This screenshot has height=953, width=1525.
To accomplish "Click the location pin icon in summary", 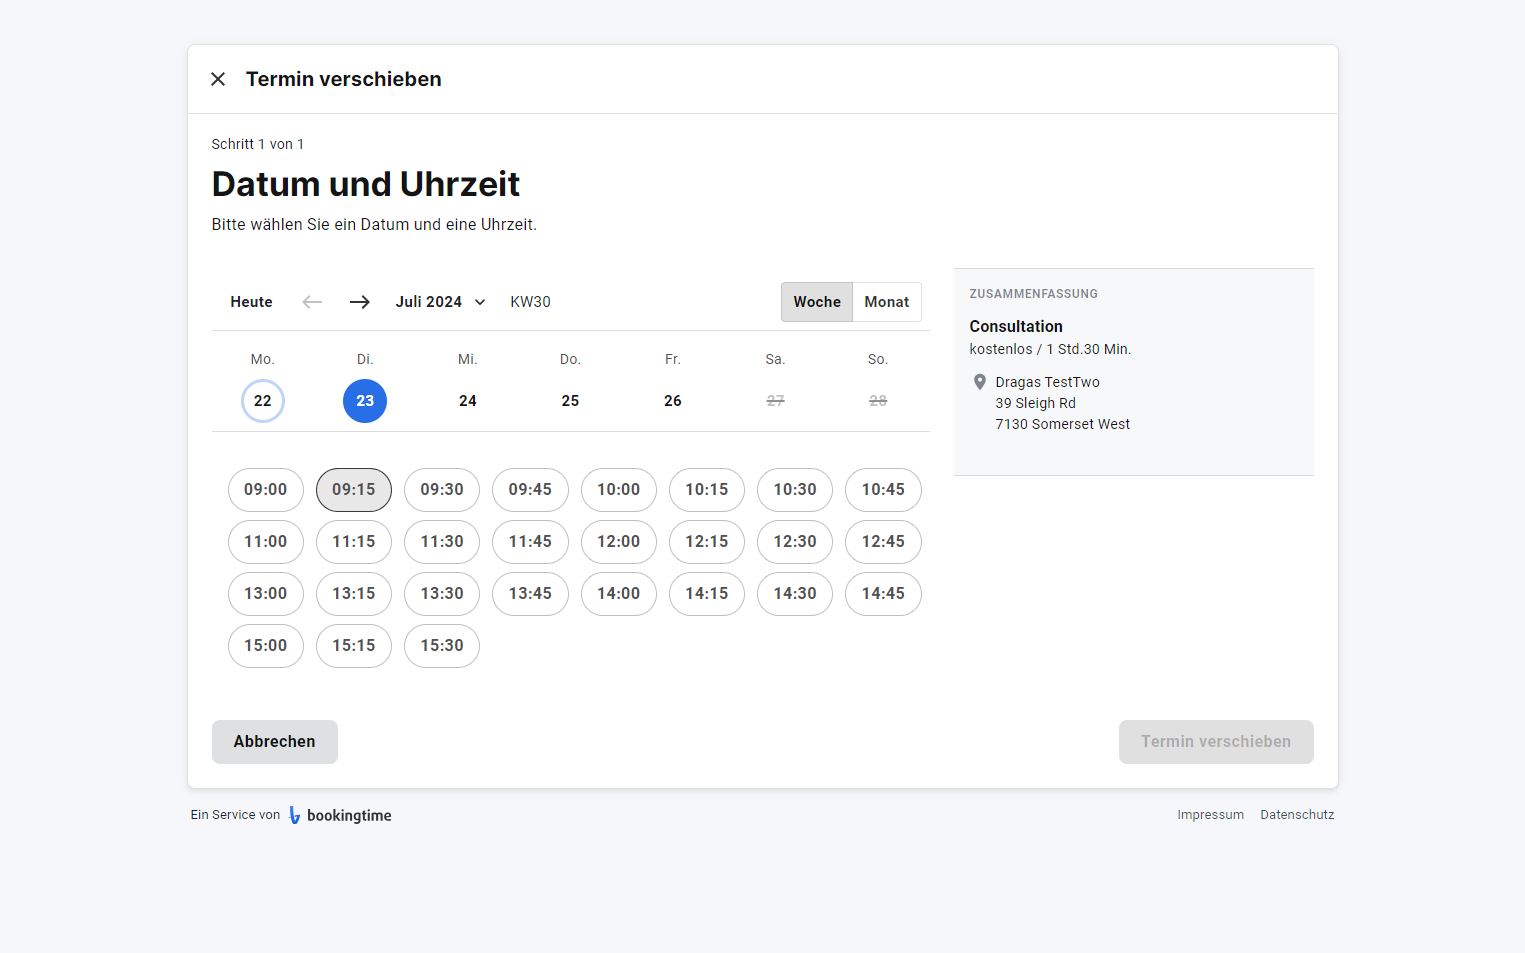I will coord(980,382).
